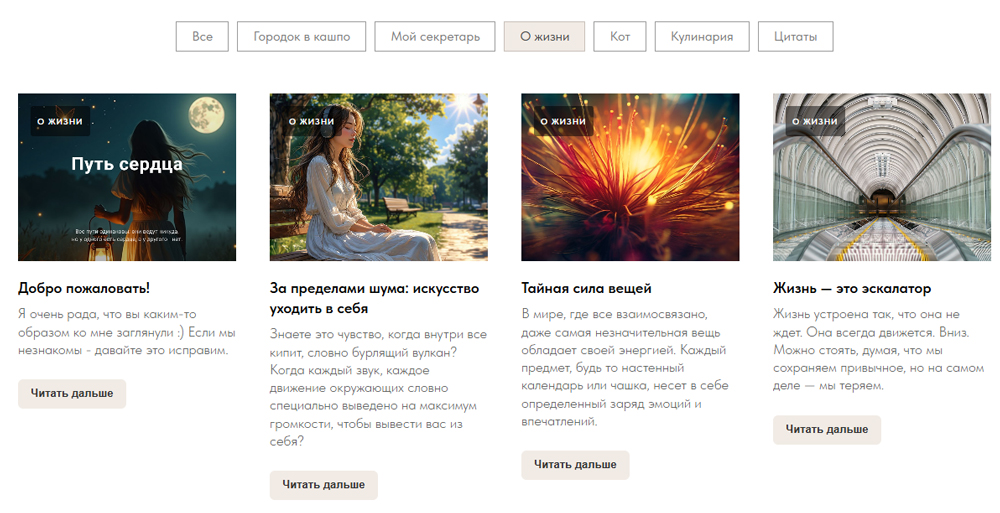
Task: Open the girl with headphones thumbnail
Action: tap(379, 177)
